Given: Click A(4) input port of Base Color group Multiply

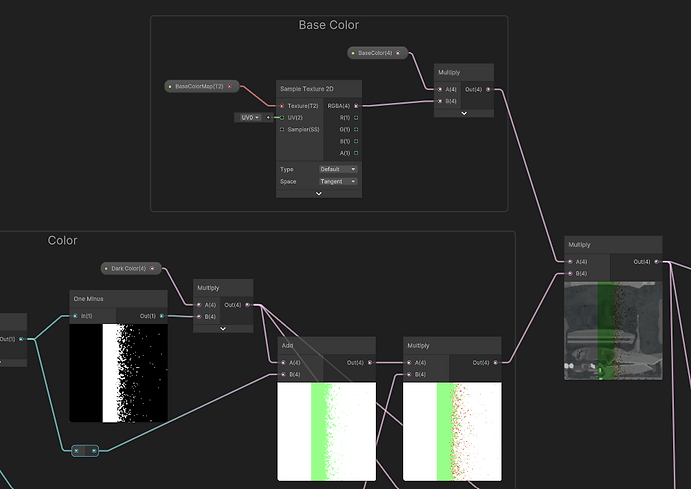Looking at the screenshot, I should pos(440,89).
